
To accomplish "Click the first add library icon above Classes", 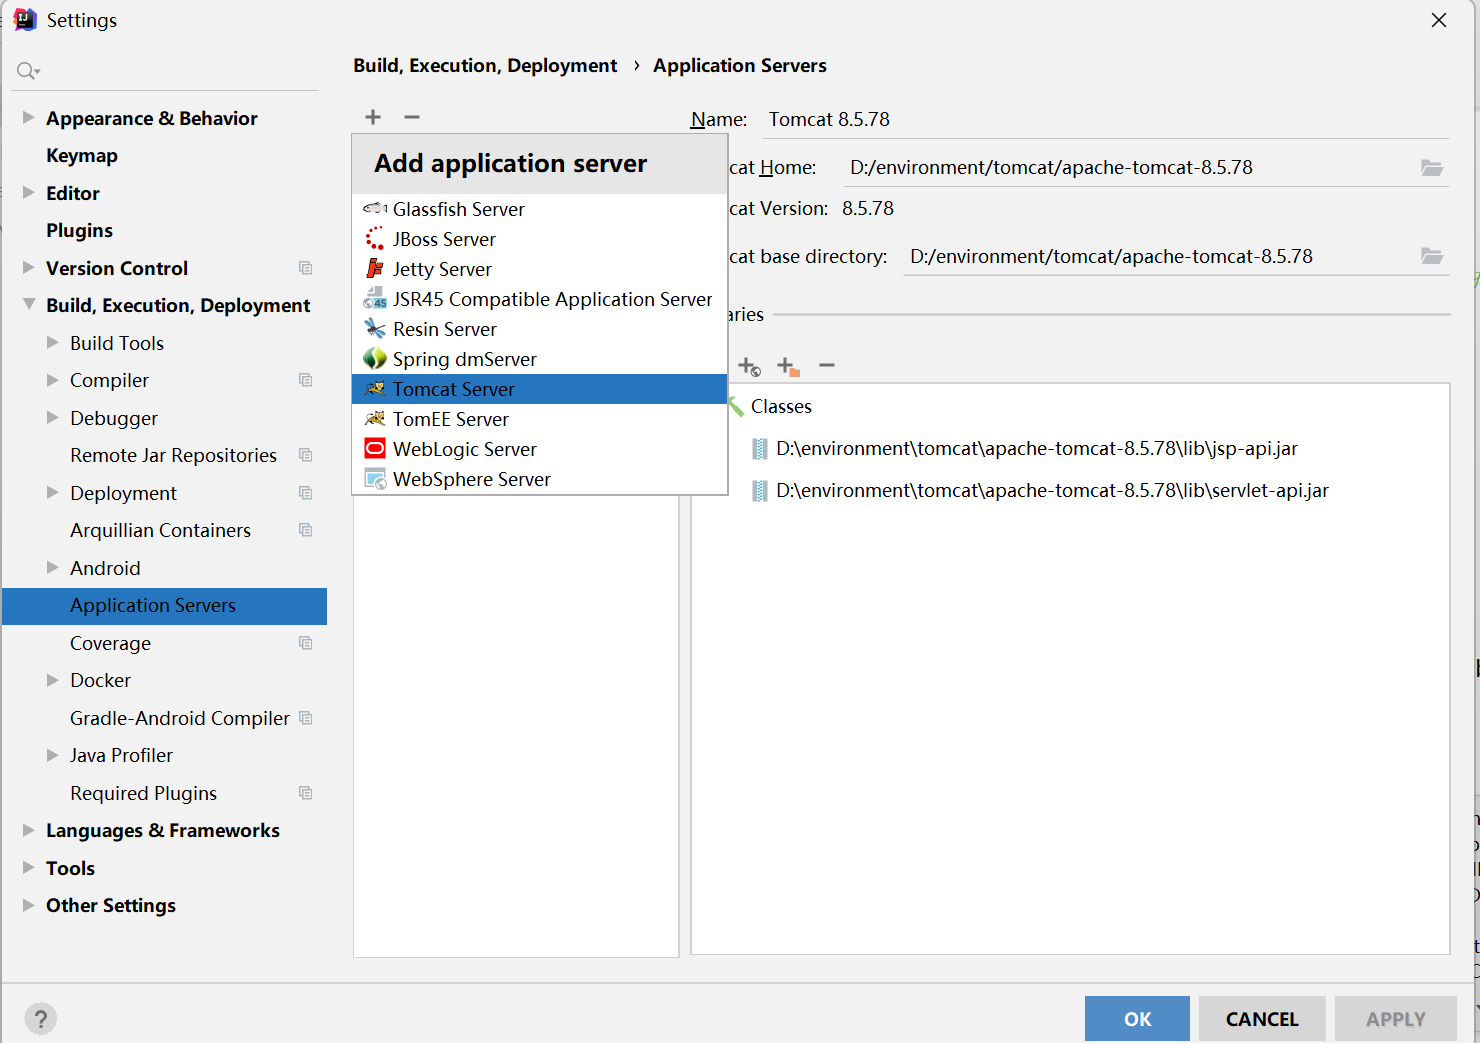I will click(749, 366).
